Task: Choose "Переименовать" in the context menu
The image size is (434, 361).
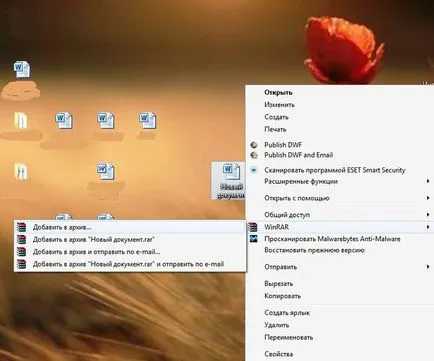Action: 289,337
